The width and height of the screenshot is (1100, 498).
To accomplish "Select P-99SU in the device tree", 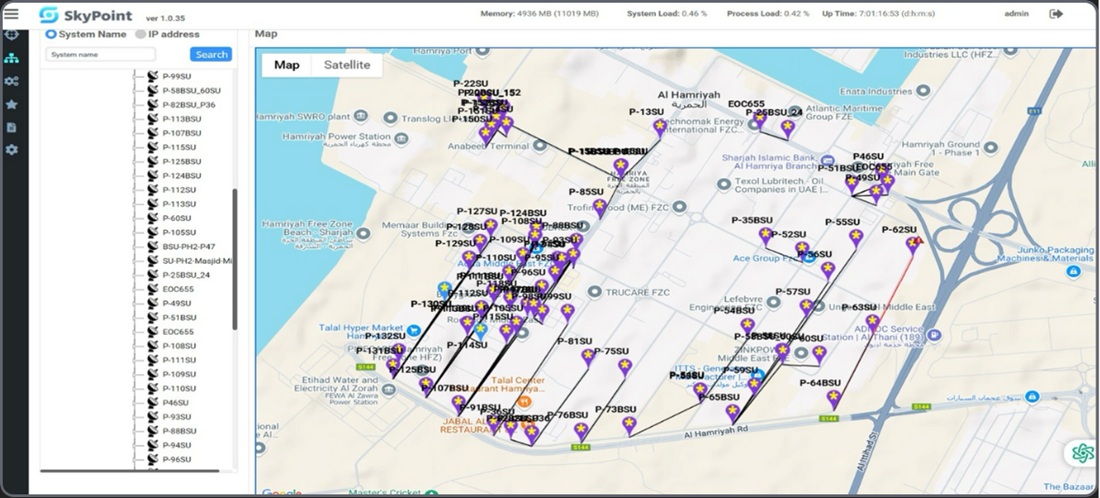I will pyautogui.click(x=177, y=76).
